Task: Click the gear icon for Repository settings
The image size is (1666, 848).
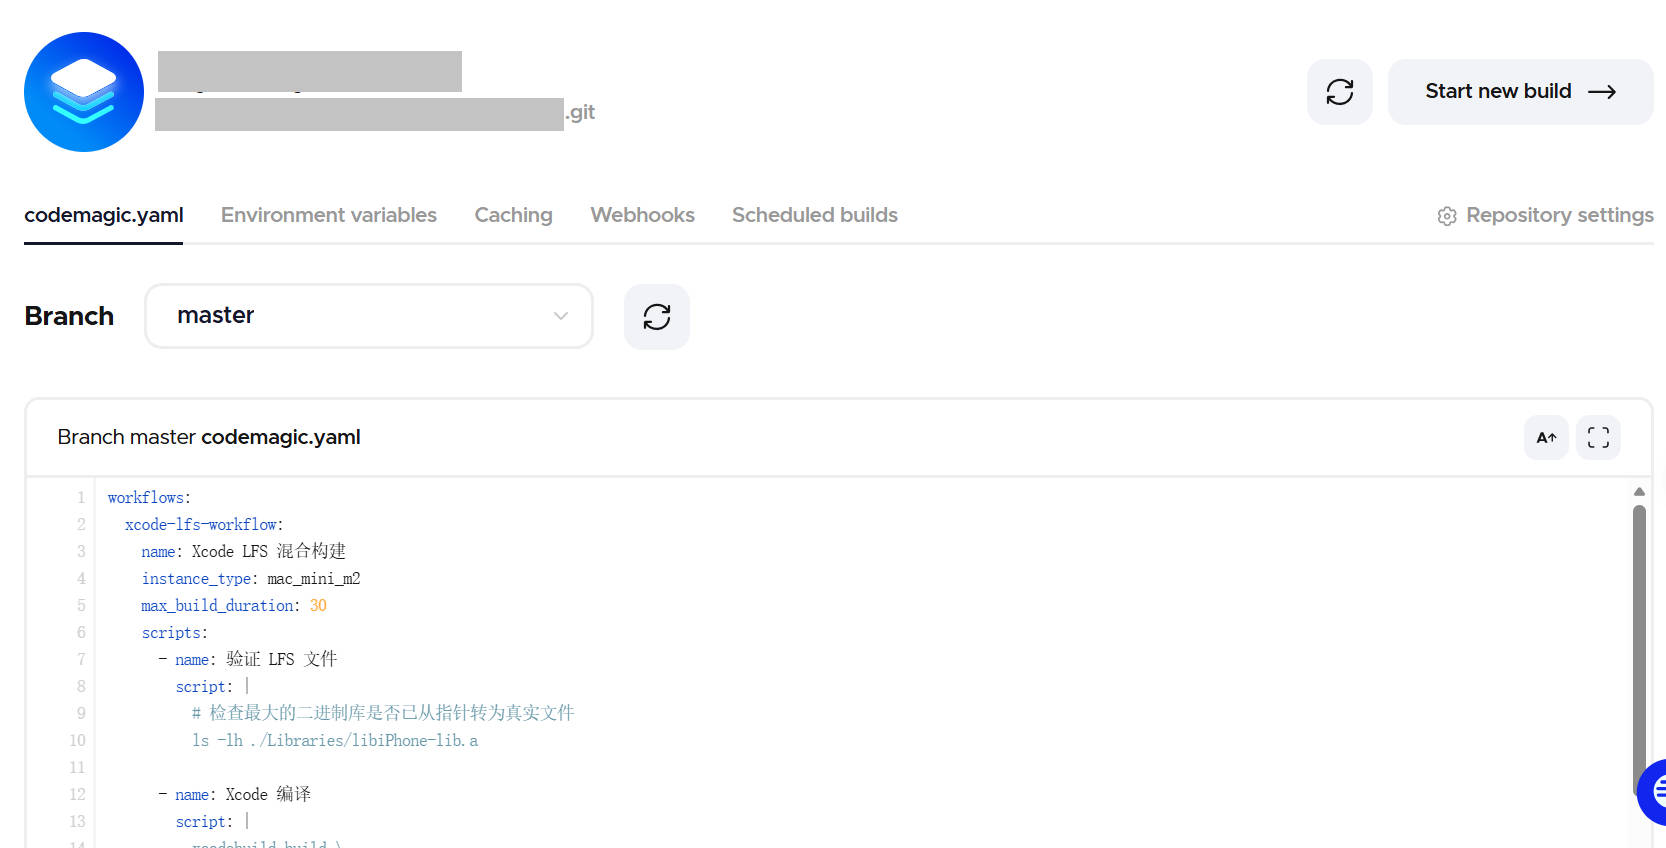Action: pyautogui.click(x=1446, y=216)
